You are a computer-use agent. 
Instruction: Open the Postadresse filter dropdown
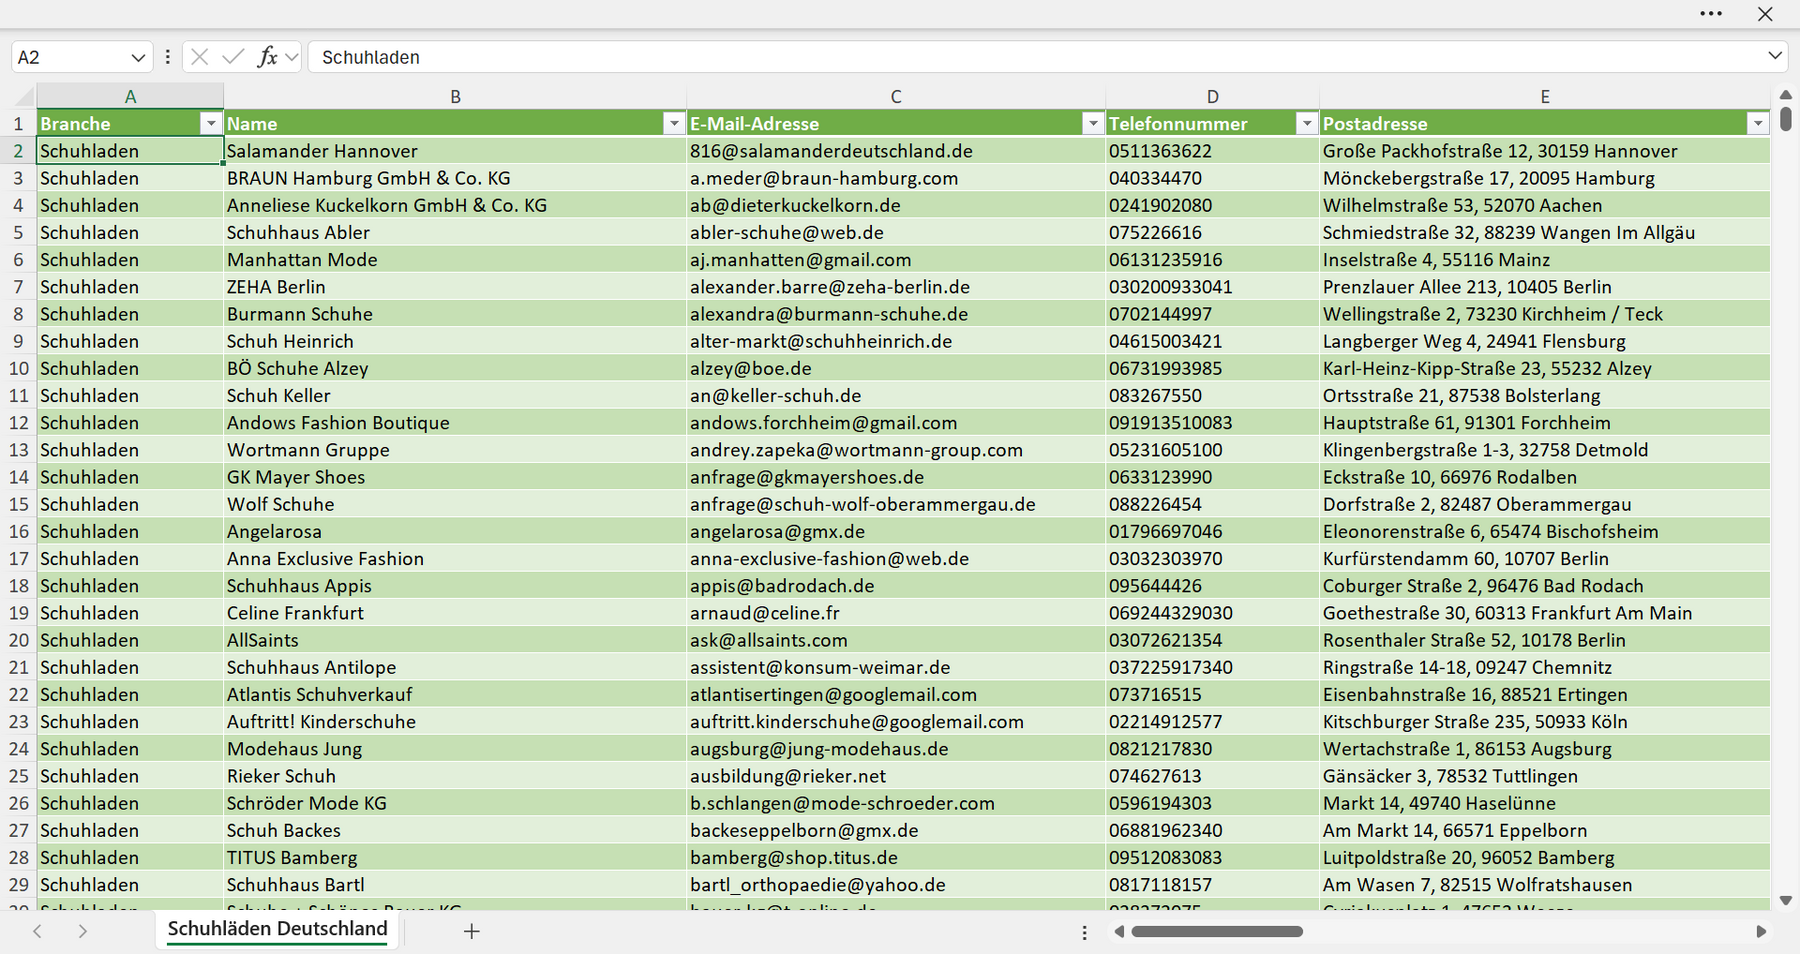point(1758,124)
